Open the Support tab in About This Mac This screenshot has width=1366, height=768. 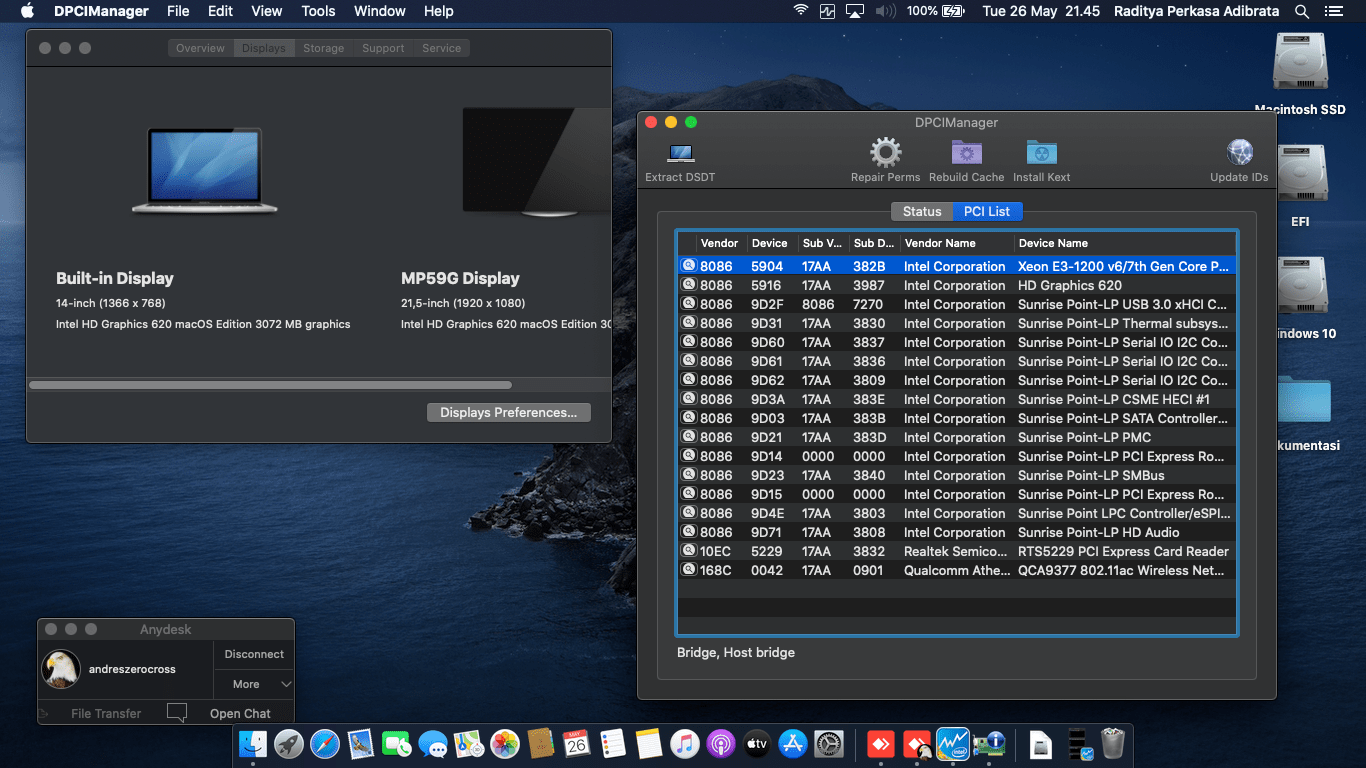(383, 48)
